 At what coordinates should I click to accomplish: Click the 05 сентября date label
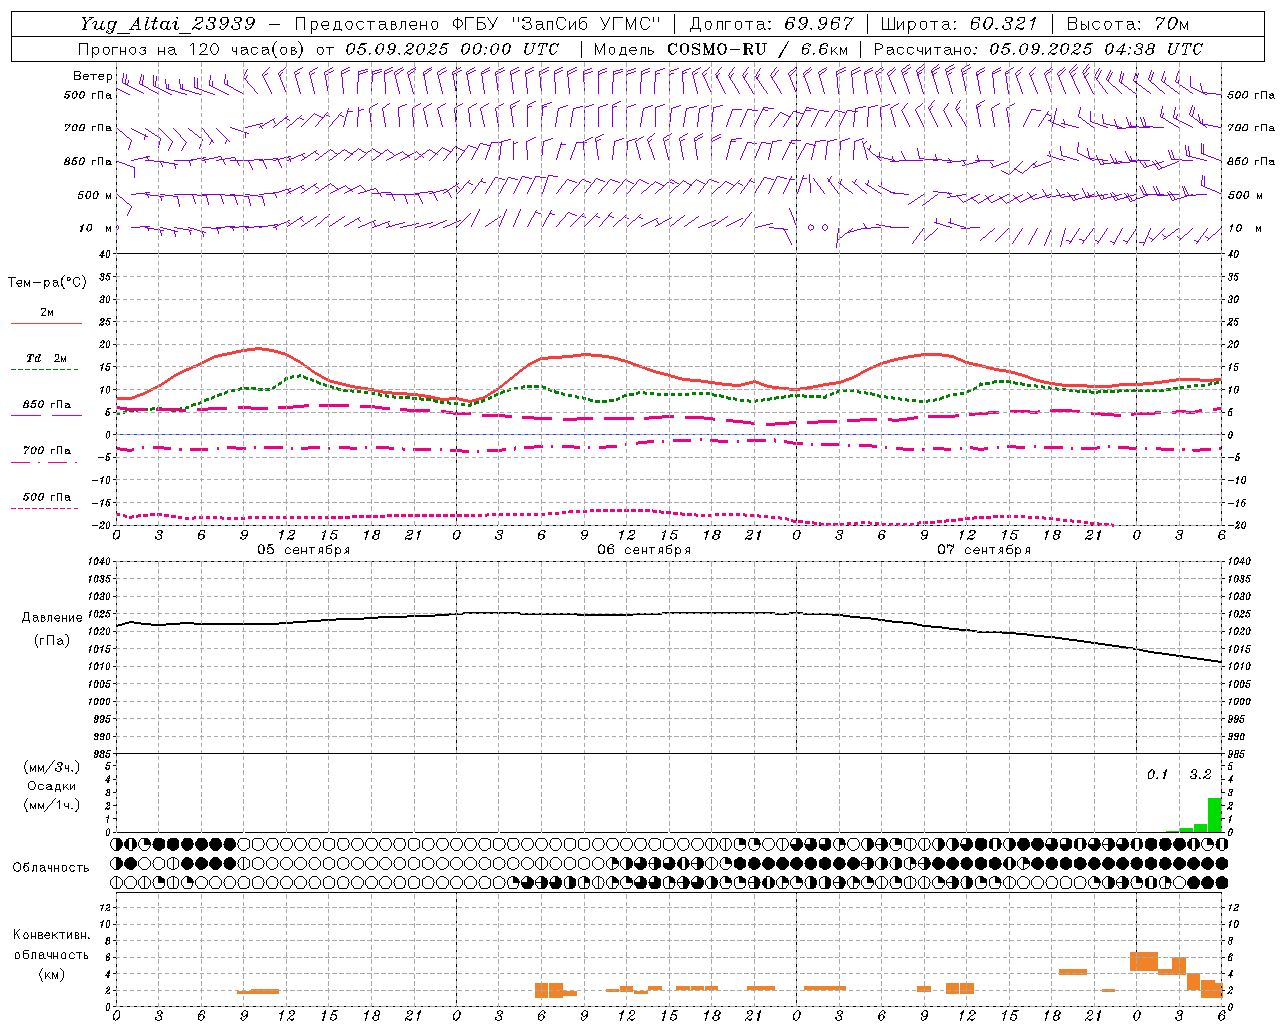303,550
